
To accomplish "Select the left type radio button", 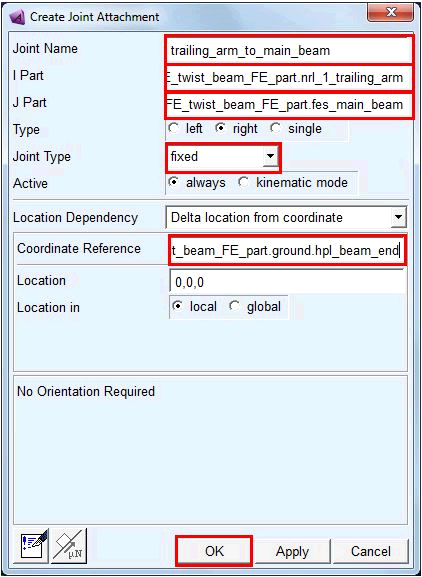I will 173,128.
